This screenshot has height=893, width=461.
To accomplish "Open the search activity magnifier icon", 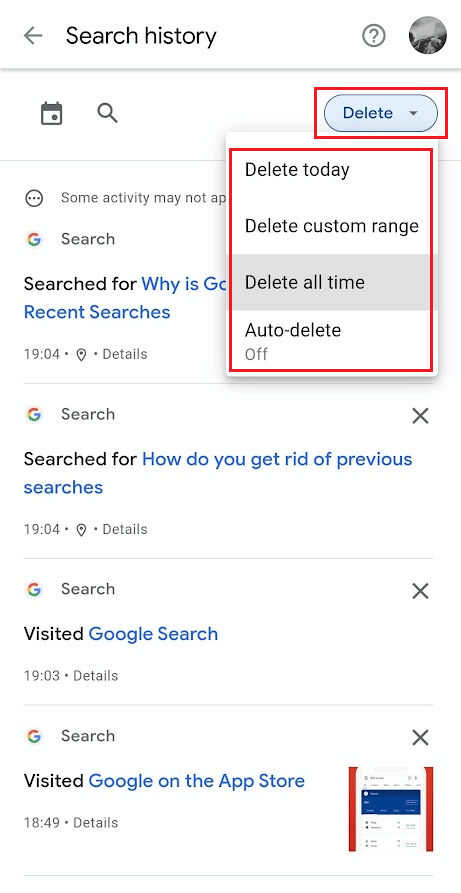I will click(x=107, y=113).
